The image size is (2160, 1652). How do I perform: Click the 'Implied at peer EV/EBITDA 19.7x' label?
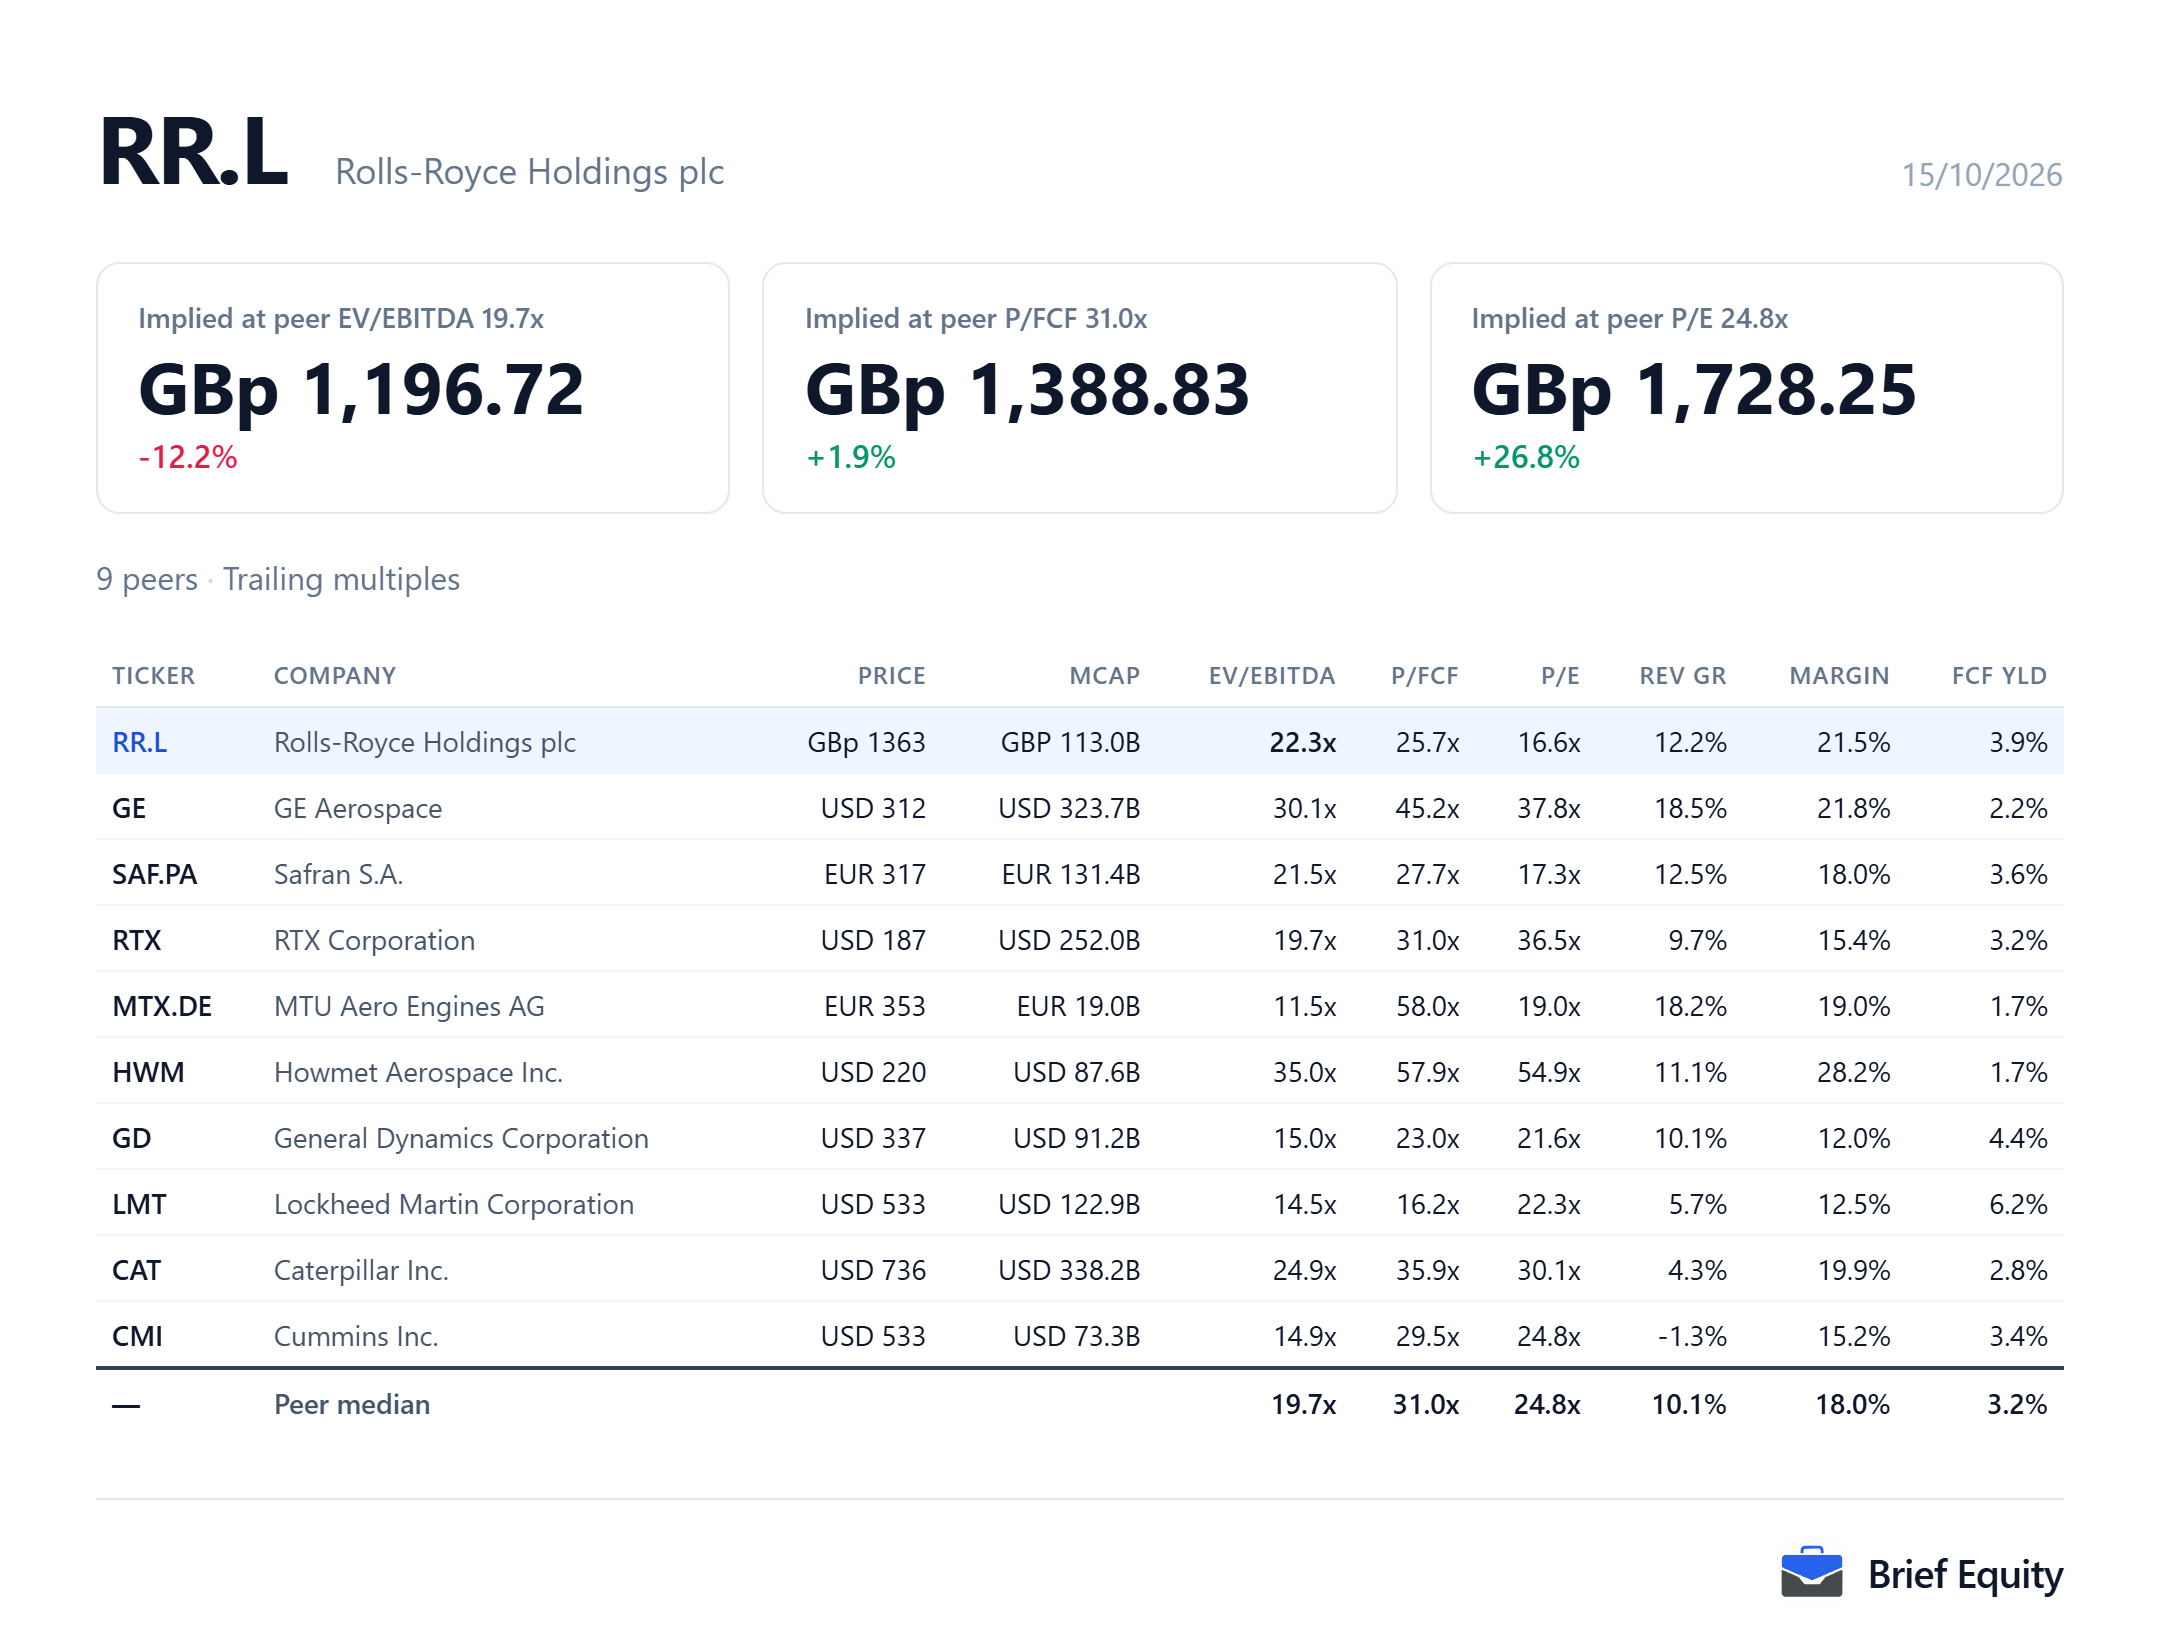pos(341,318)
